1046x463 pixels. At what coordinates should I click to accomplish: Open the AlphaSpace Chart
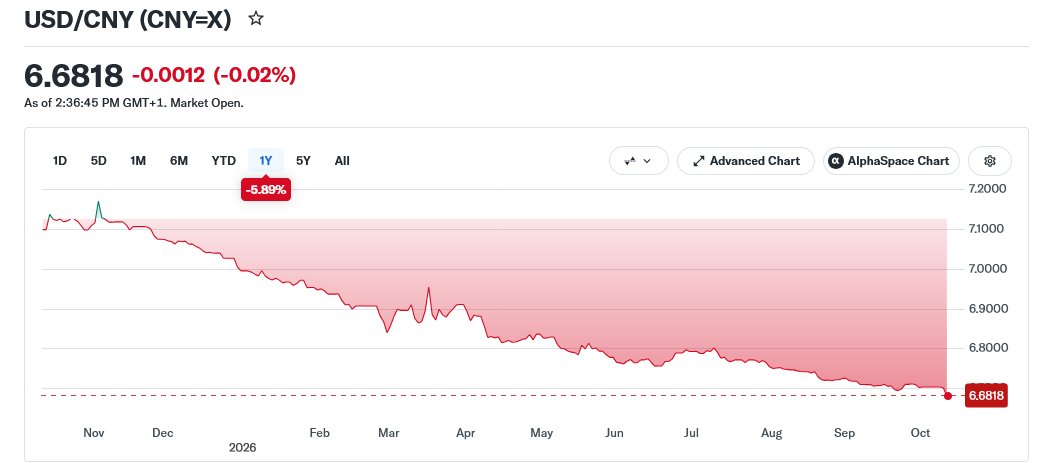coord(891,161)
